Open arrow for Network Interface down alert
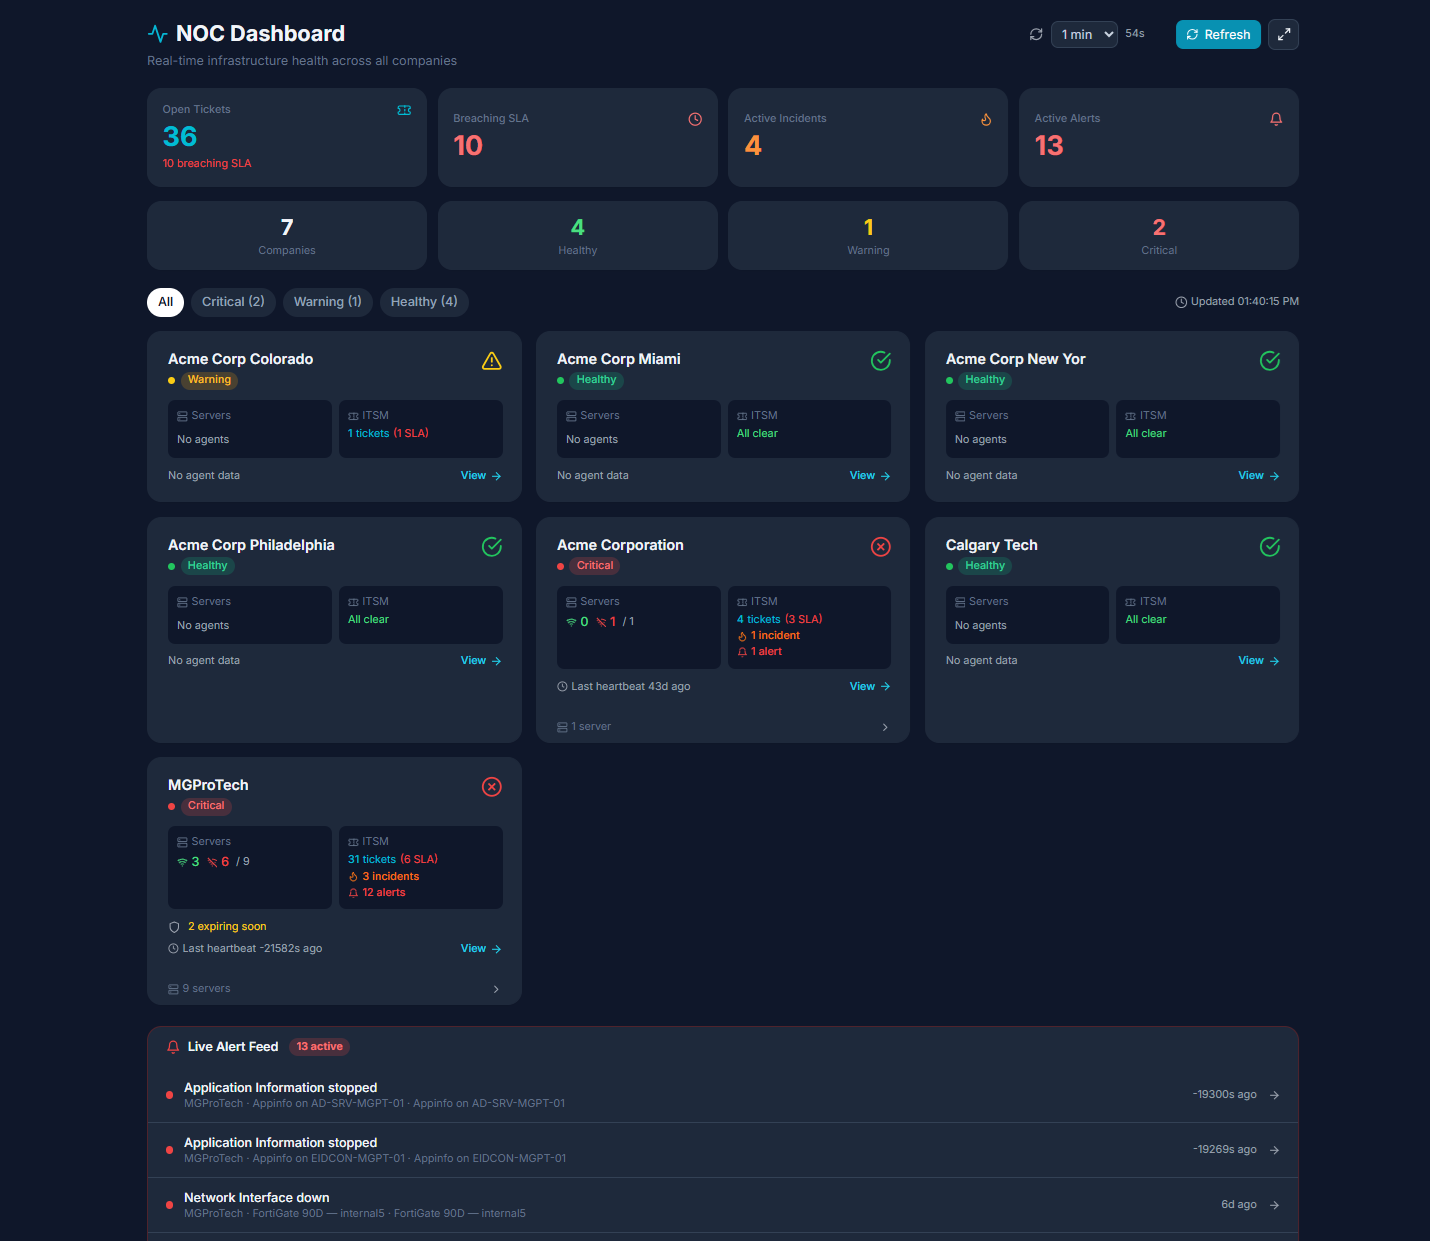Image resolution: width=1430 pixels, height=1241 pixels. (1274, 1205)
